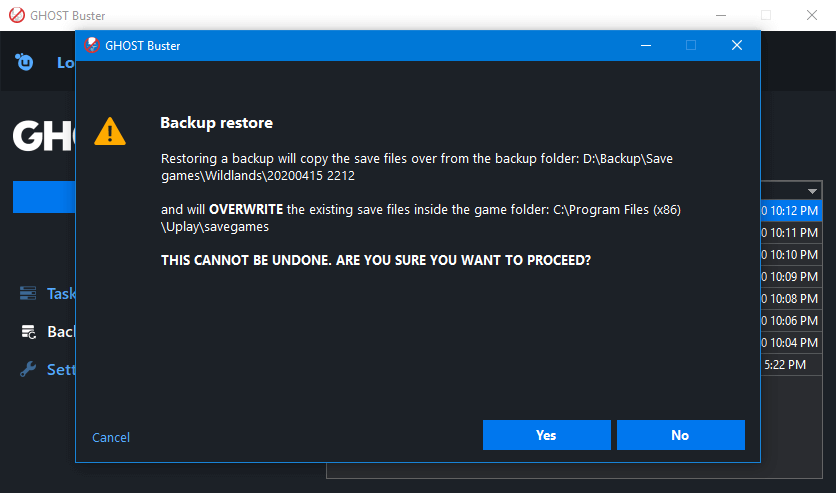Viewport: 836px width, 493px height.
Task: Select the 10:08 PM backup entry
Action: [791, 298]
